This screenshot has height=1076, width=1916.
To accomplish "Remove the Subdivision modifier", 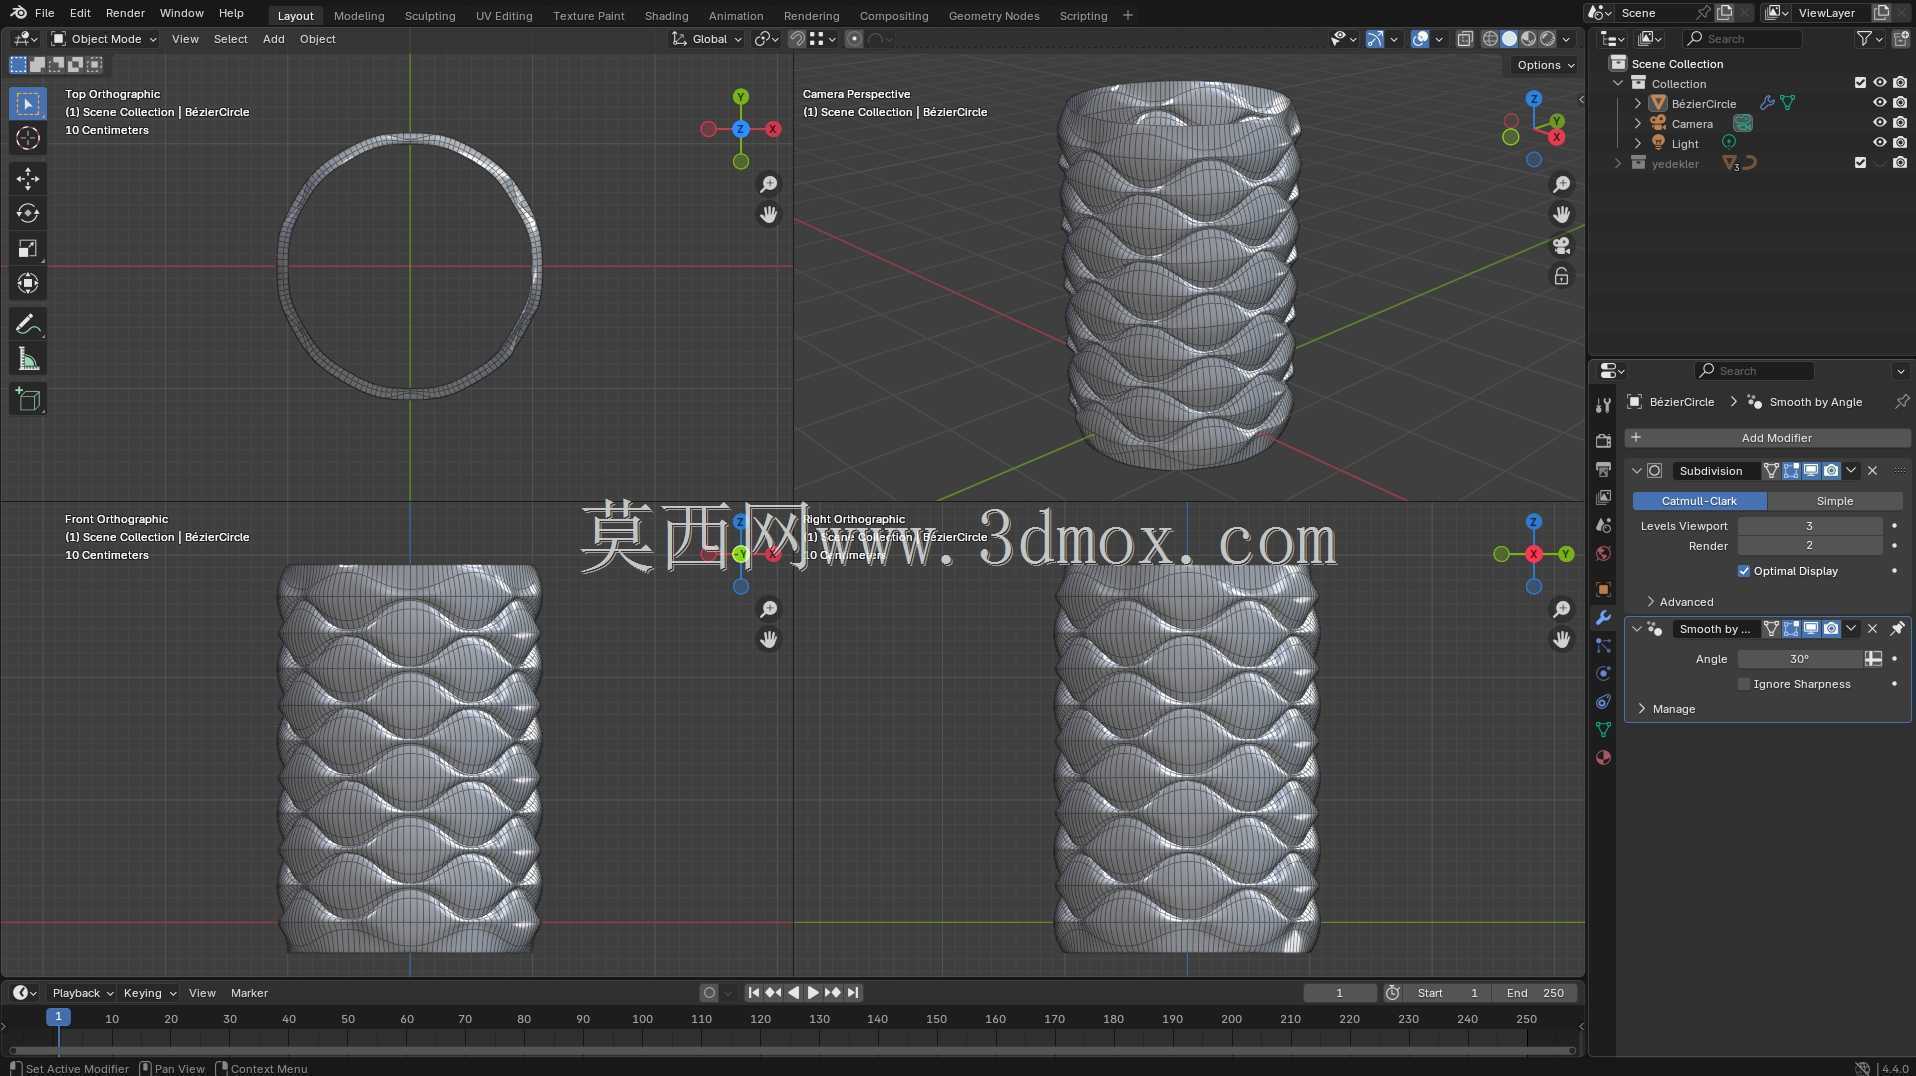I will (1872, 471).
